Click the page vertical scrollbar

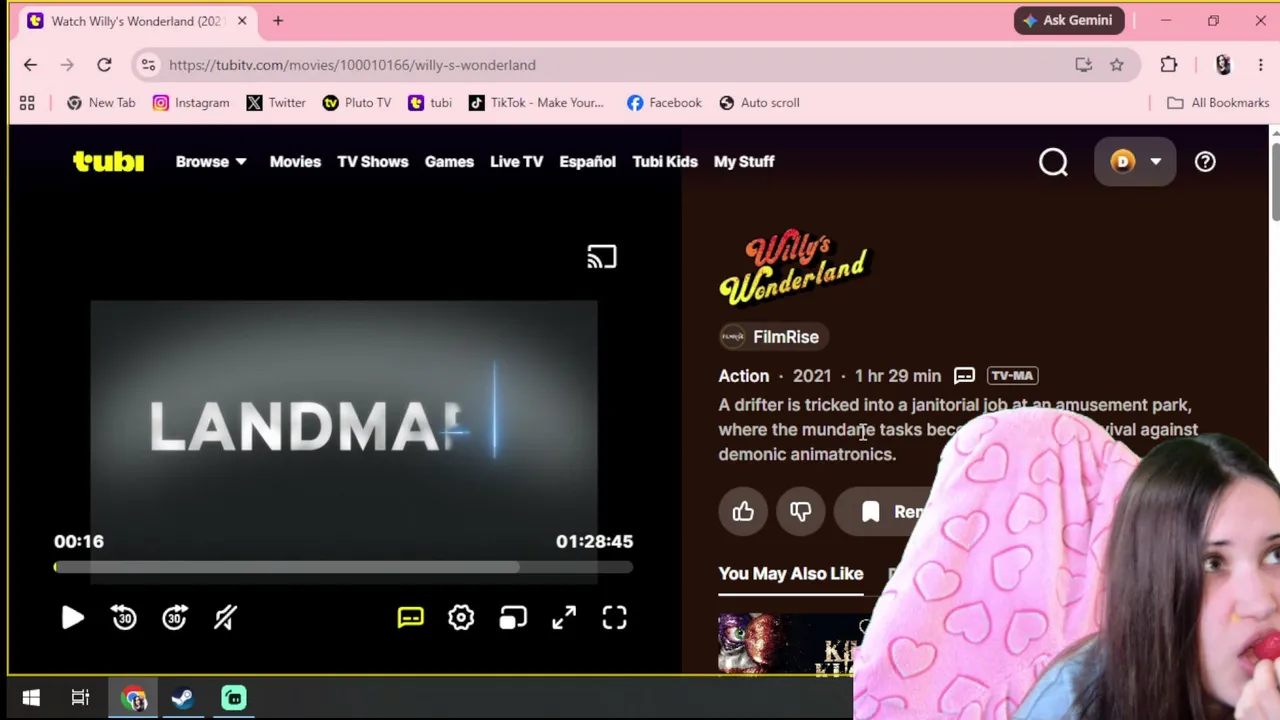click(x=1274, y=182)
